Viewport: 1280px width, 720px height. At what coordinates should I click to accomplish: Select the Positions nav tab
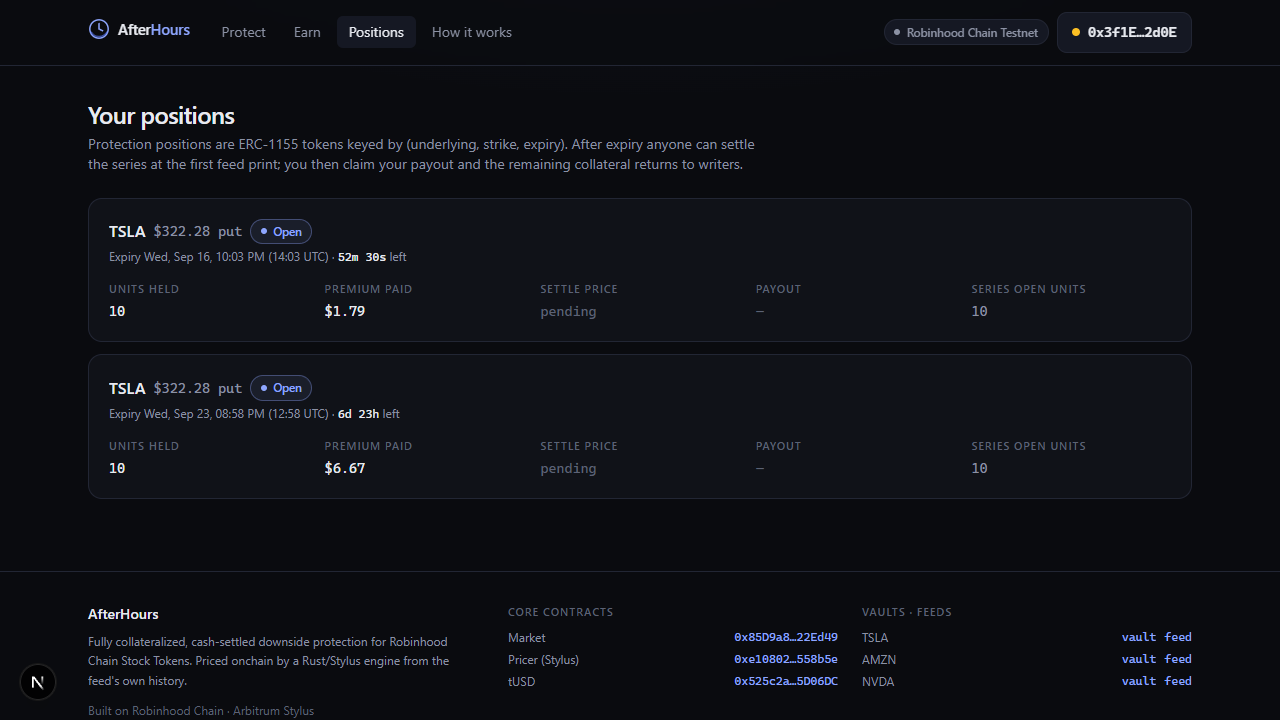point(376,32)
